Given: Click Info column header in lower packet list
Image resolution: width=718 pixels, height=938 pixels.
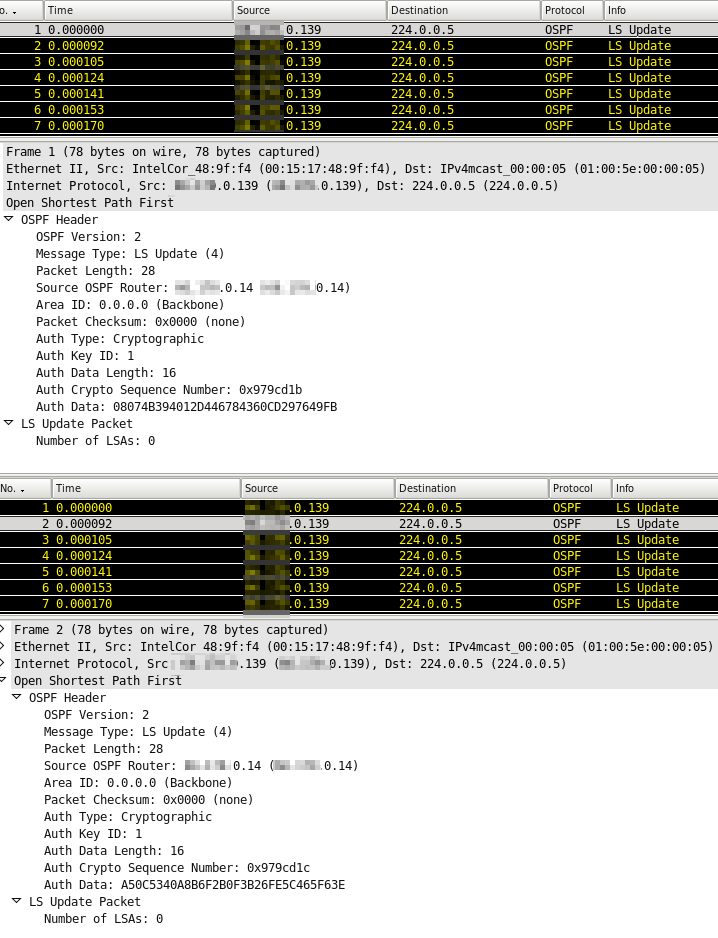Looking at the screenshot, I should 663,488.
